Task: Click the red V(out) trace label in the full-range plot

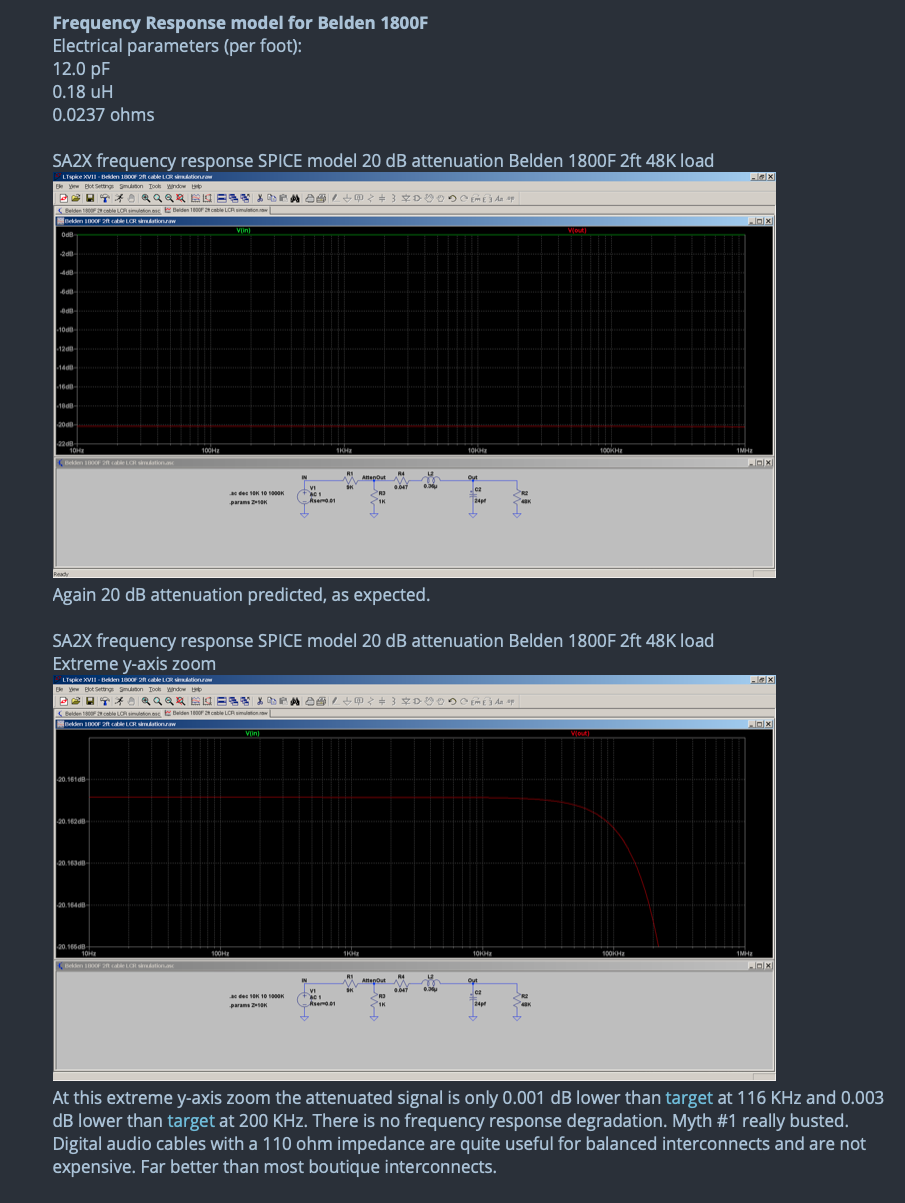Action: tap(577, 230)
